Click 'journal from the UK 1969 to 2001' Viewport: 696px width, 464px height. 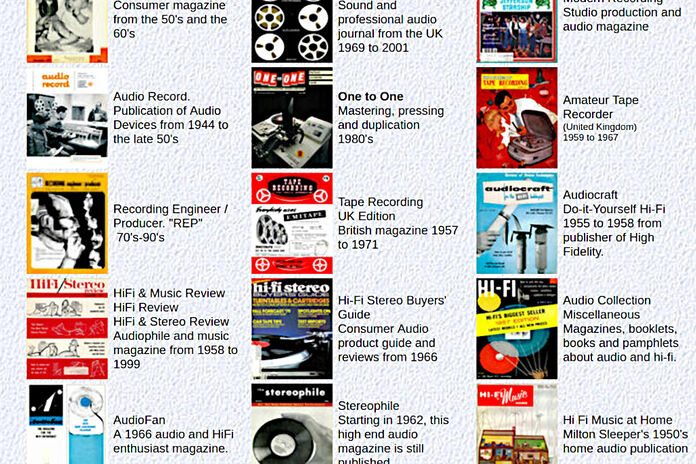click(x=390, y=40)
